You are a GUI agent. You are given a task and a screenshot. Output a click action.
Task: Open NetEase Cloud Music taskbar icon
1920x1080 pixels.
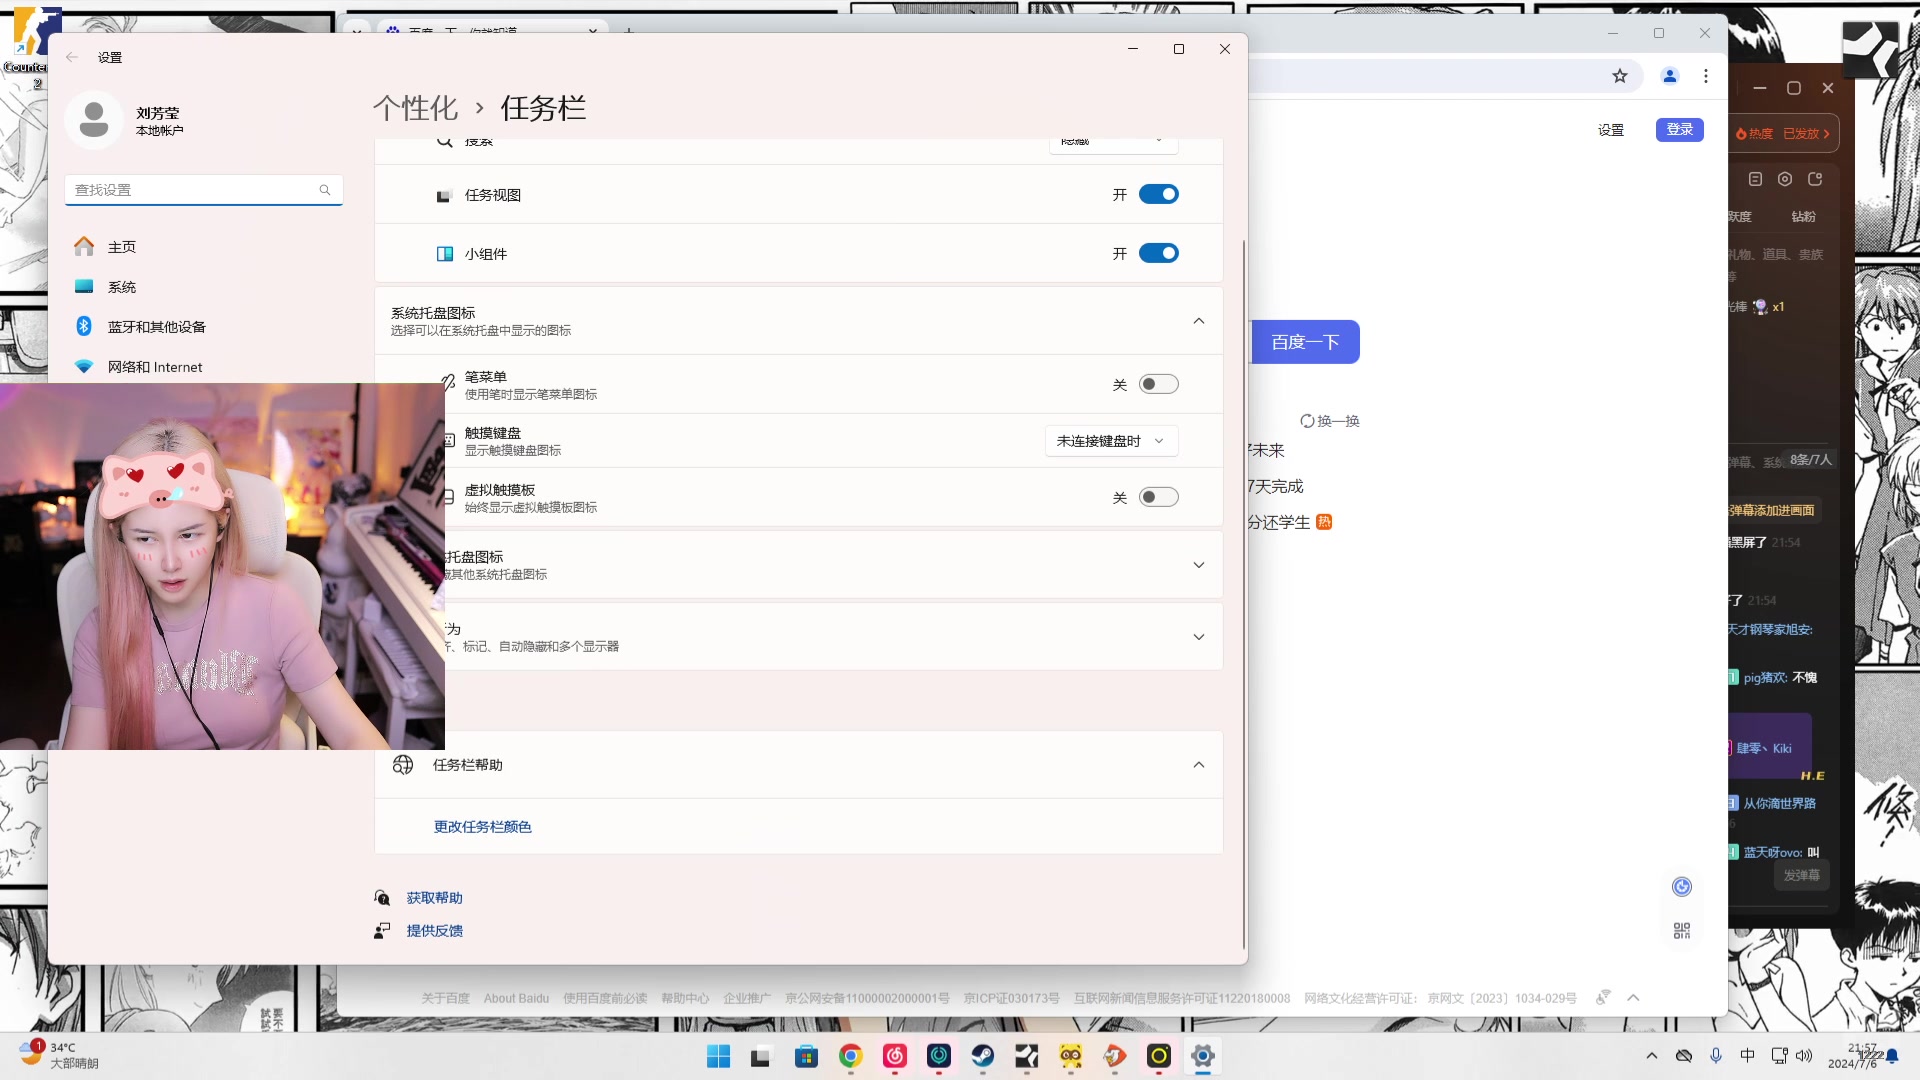(x=894, y=1056)
